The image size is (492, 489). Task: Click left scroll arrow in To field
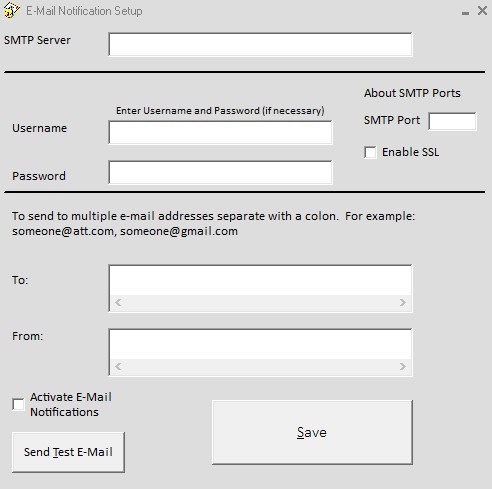pos(118,303)
